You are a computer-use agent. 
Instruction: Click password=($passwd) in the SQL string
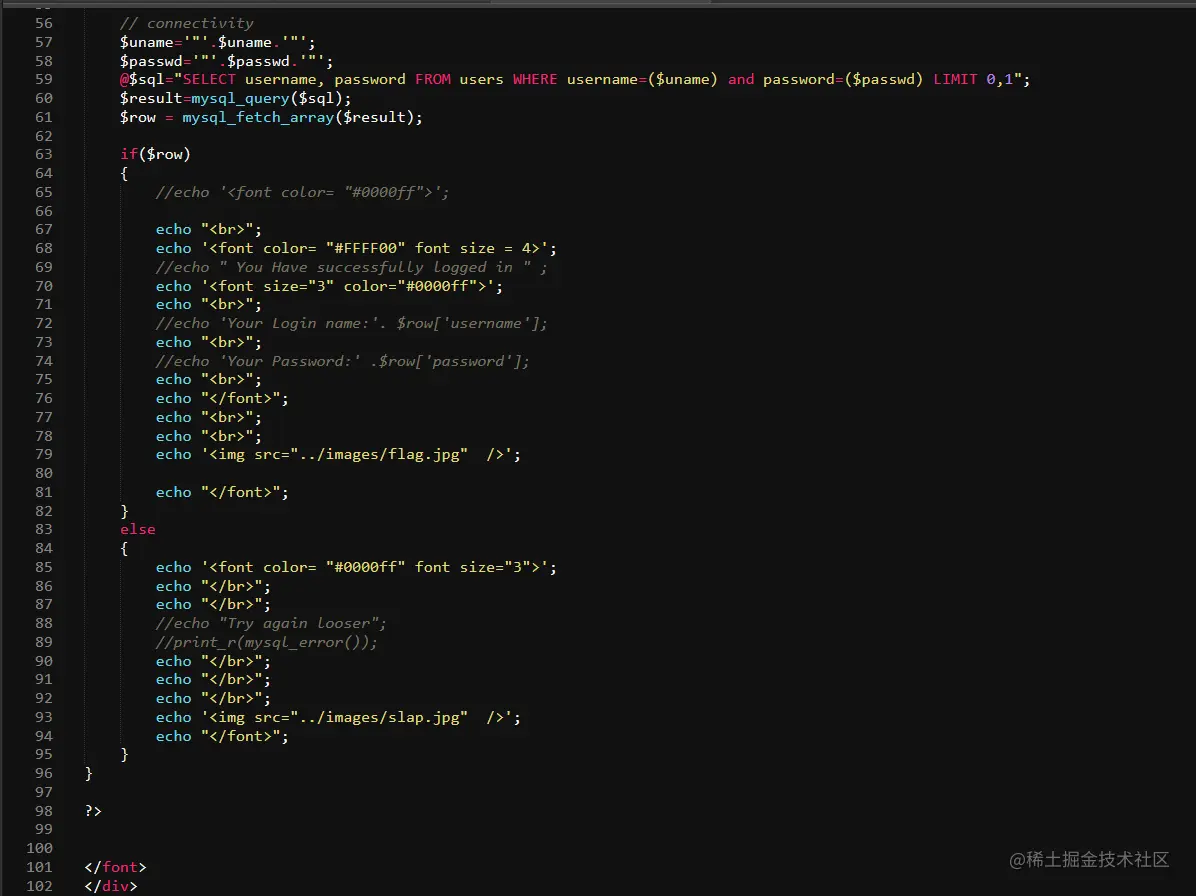[x=843, y=79]
